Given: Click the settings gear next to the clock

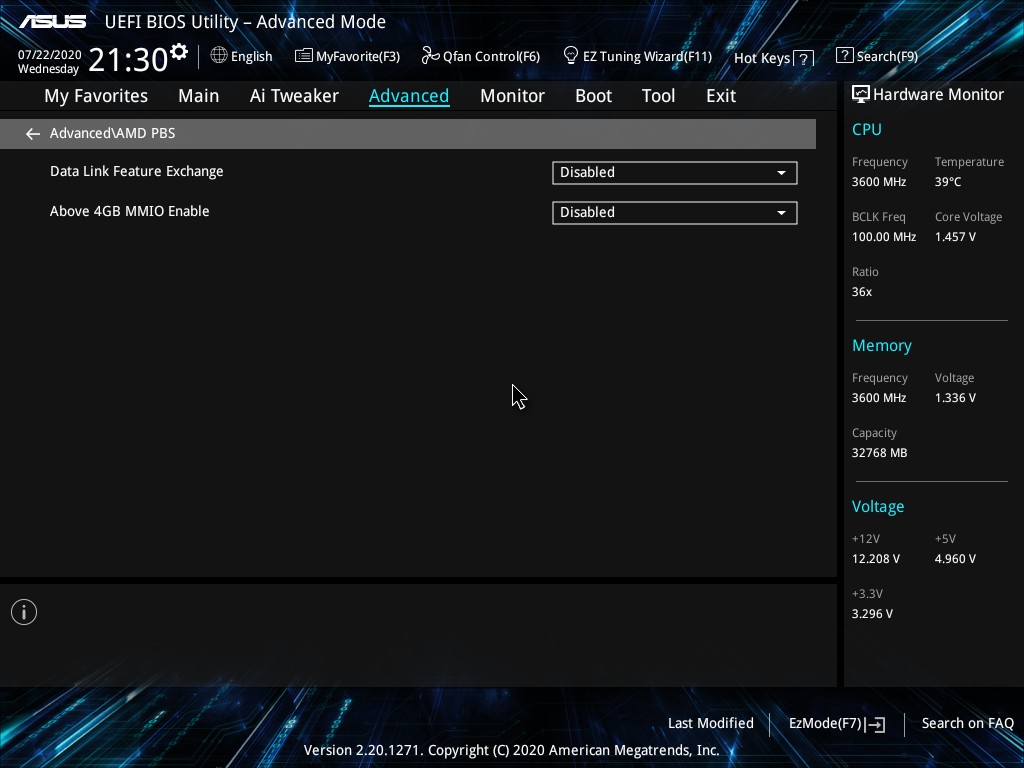Looking at the screenshot, I should coord(179,52).
